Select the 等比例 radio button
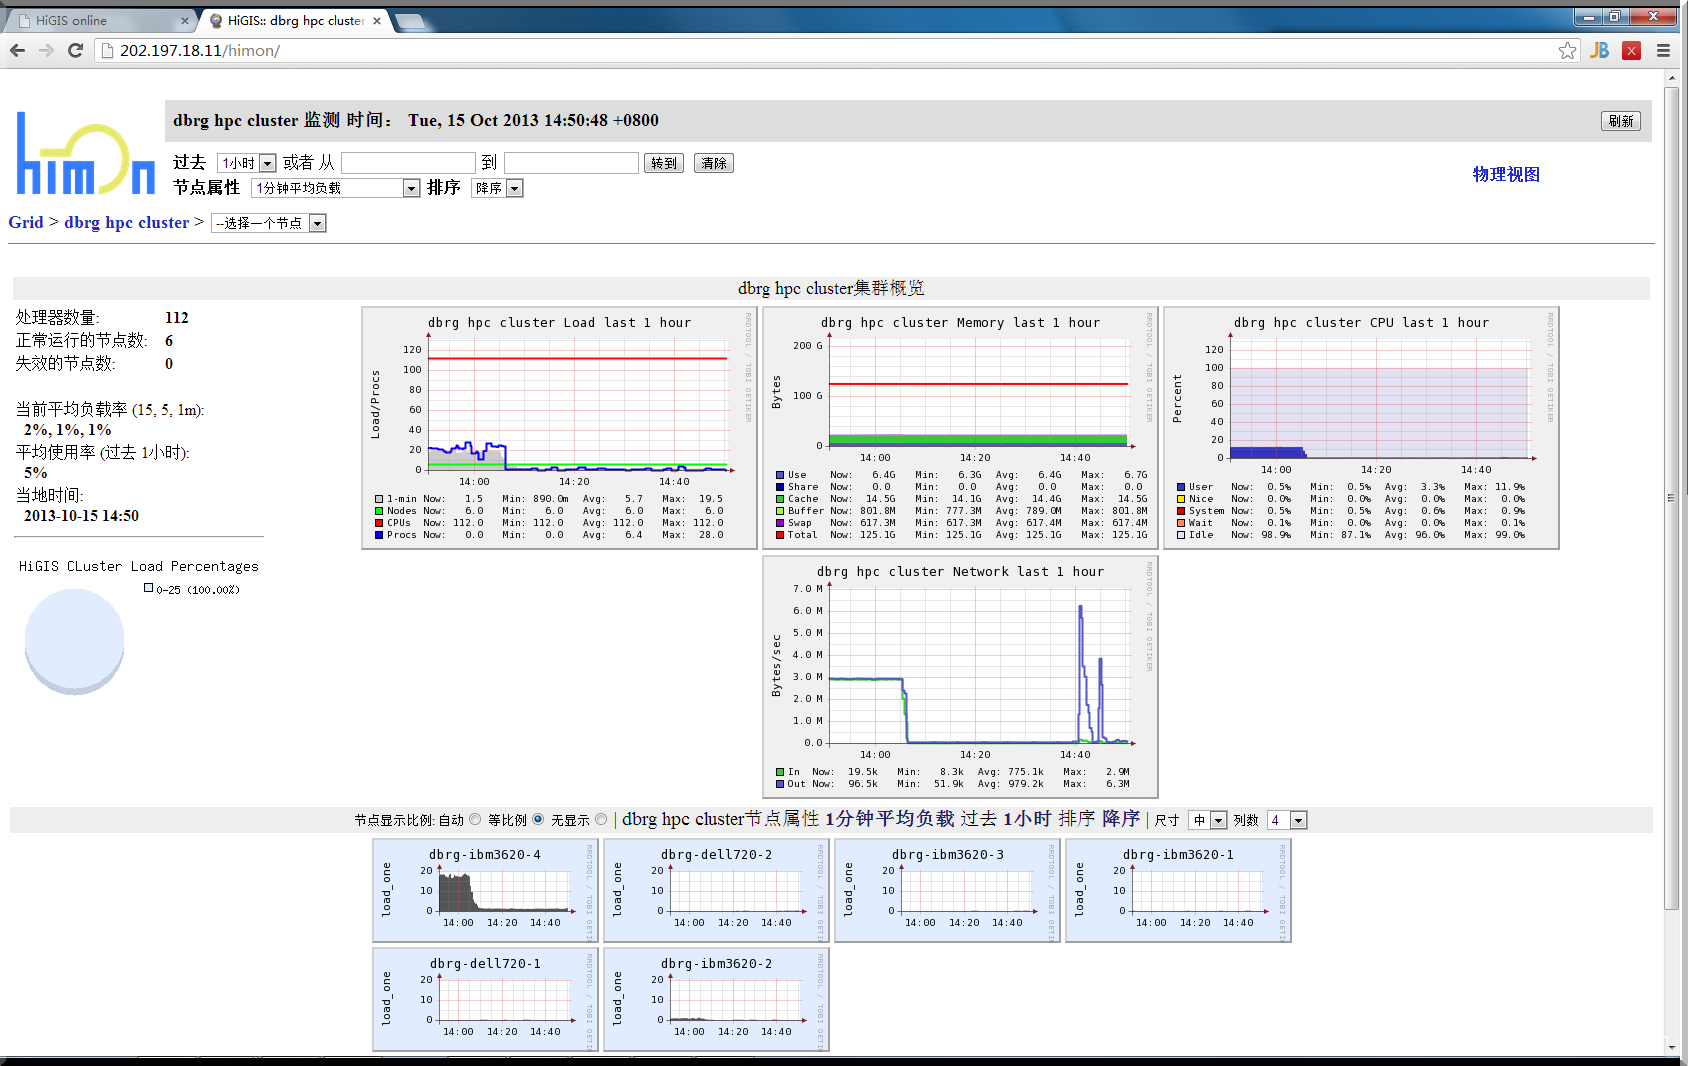 538,819
